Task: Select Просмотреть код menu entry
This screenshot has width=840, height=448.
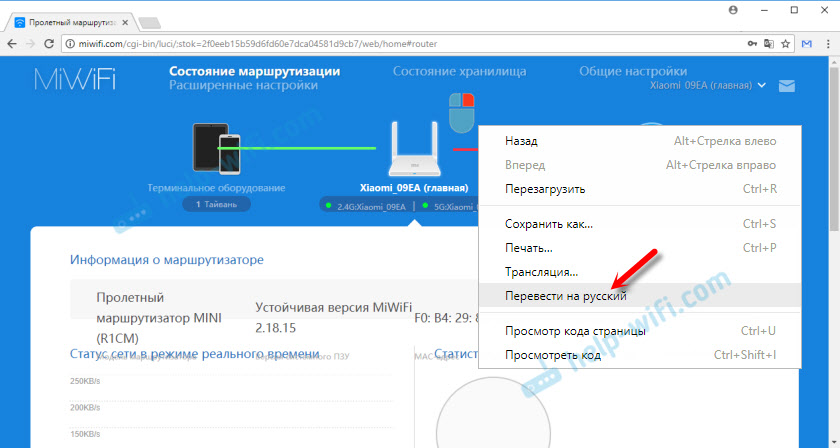Action: click(x=640, y=355)
